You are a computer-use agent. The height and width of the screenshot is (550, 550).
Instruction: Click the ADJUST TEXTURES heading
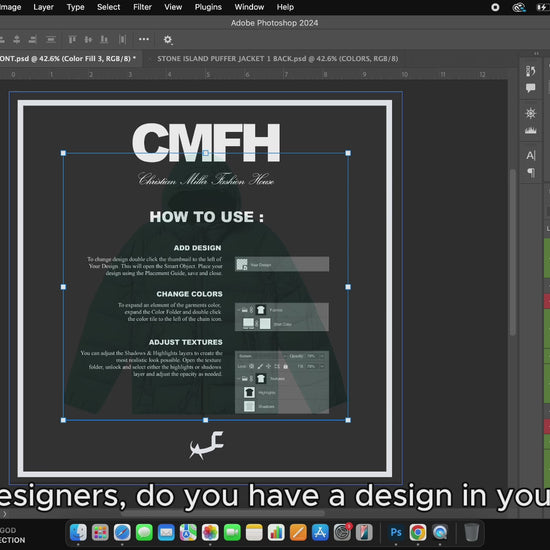pos(186,342)
